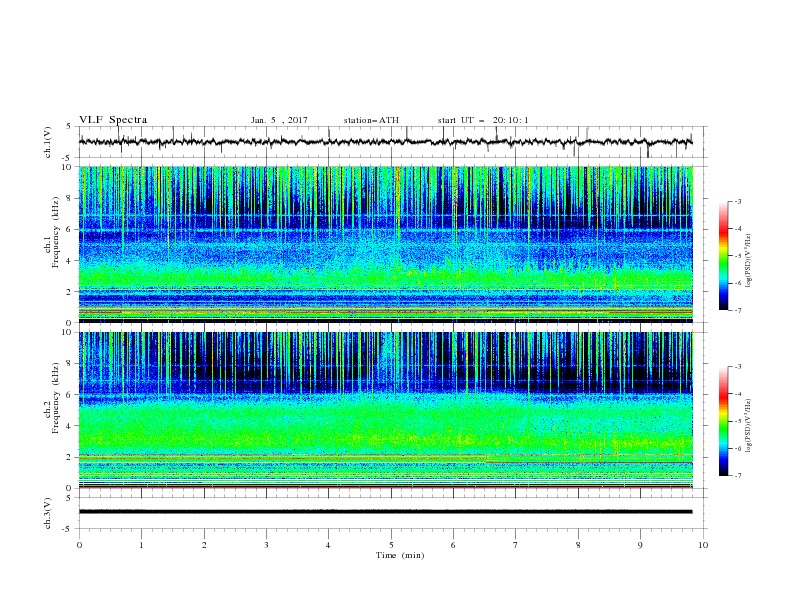
Task: Click the ch.1 frequency axis "4" tick label
Action: pos(70,261)
